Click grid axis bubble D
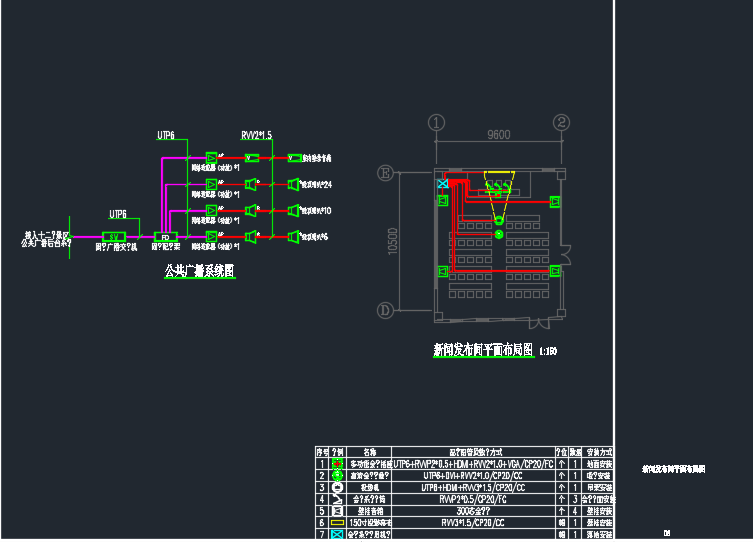The image size is (753, 542). point(385,310)
